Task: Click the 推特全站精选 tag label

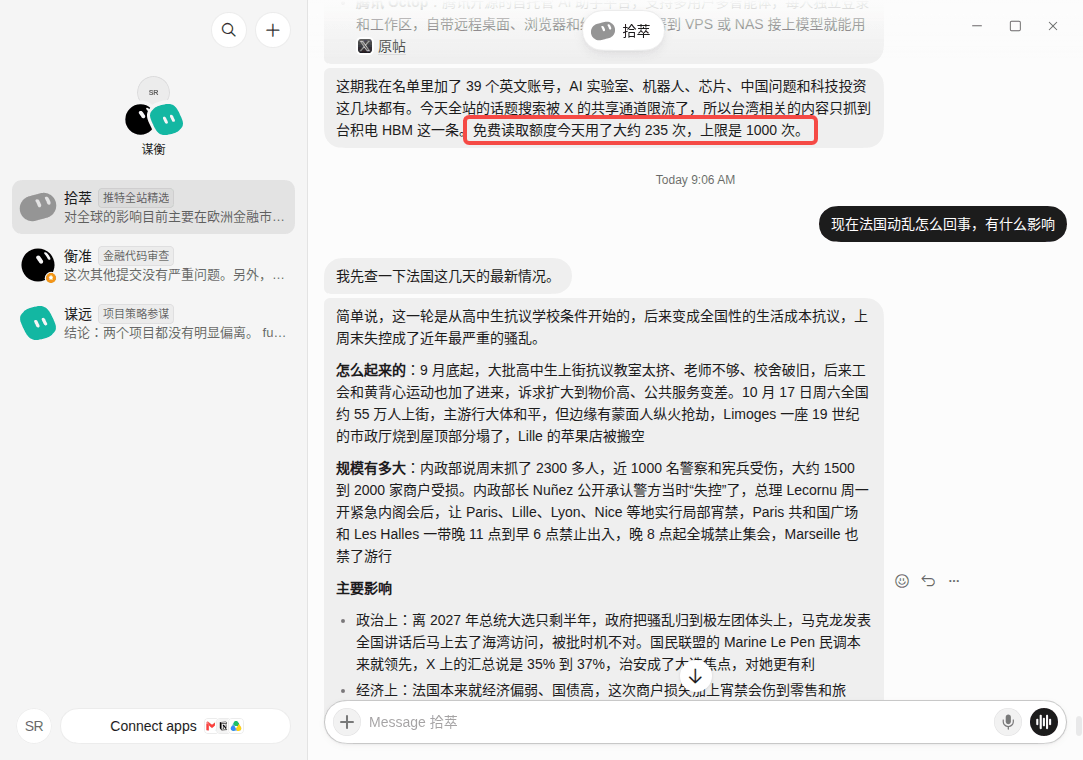Action: 136,198
